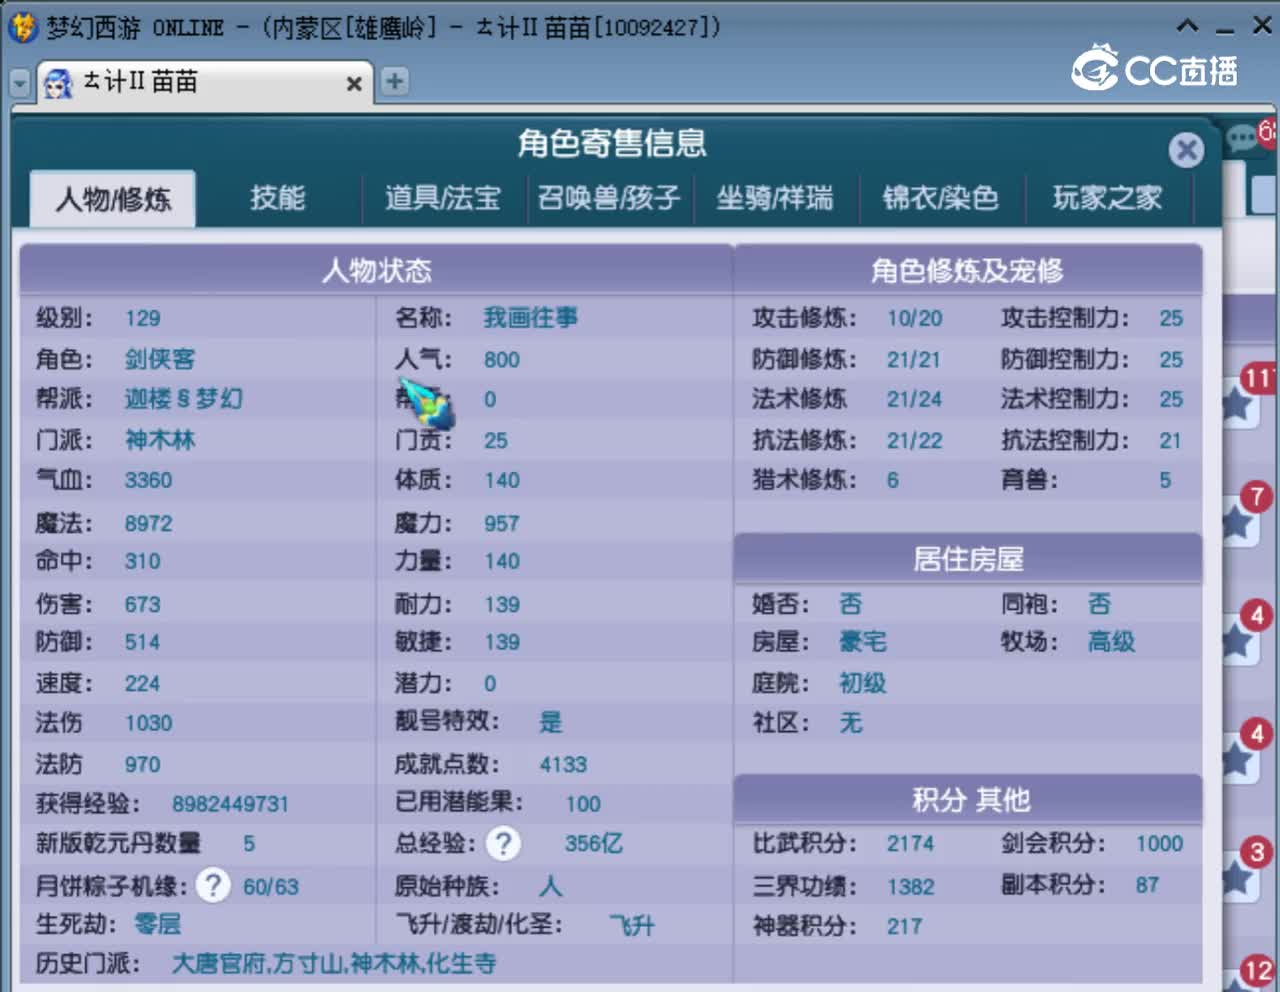This screenshot has height=992, width=1280.
Task: Click the character name 我画往事
Action: (x=530, y=318)
